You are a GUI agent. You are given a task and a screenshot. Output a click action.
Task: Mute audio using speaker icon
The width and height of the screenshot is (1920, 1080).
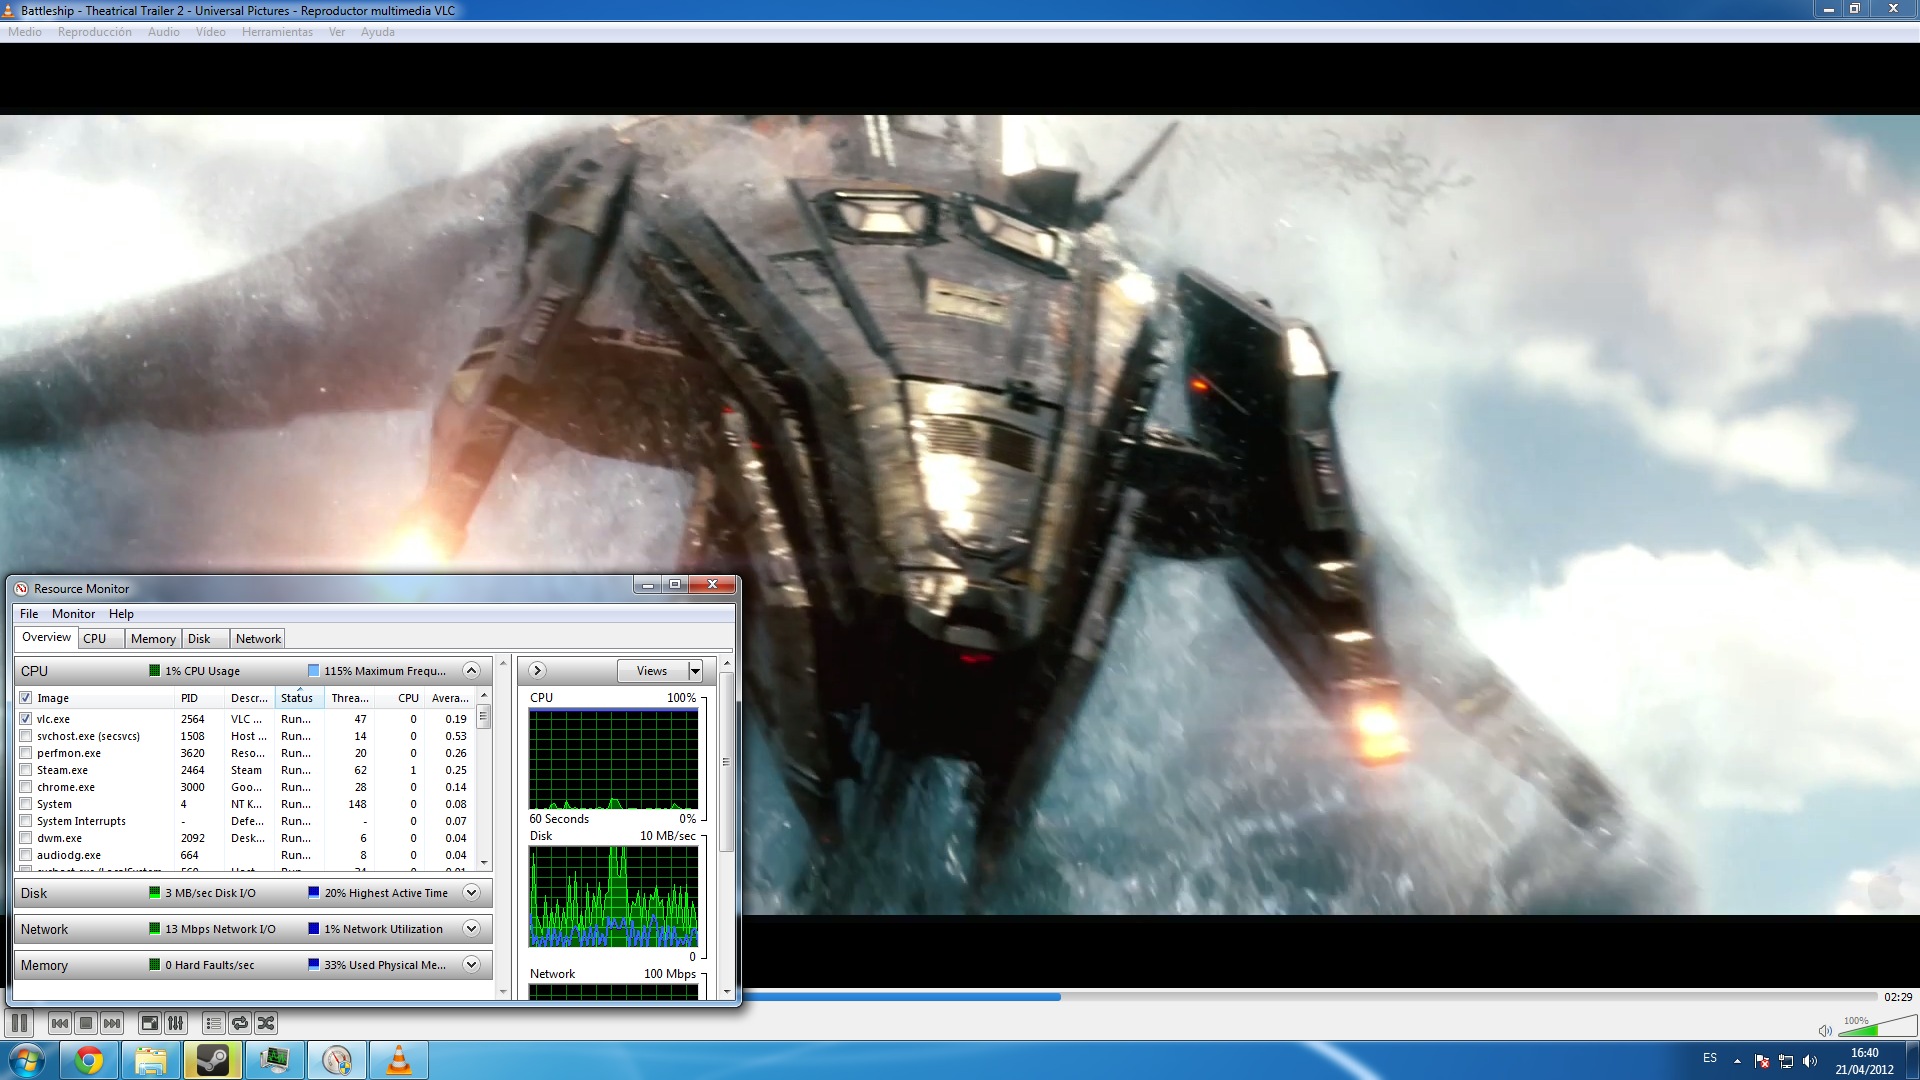click(1824, 1031)
